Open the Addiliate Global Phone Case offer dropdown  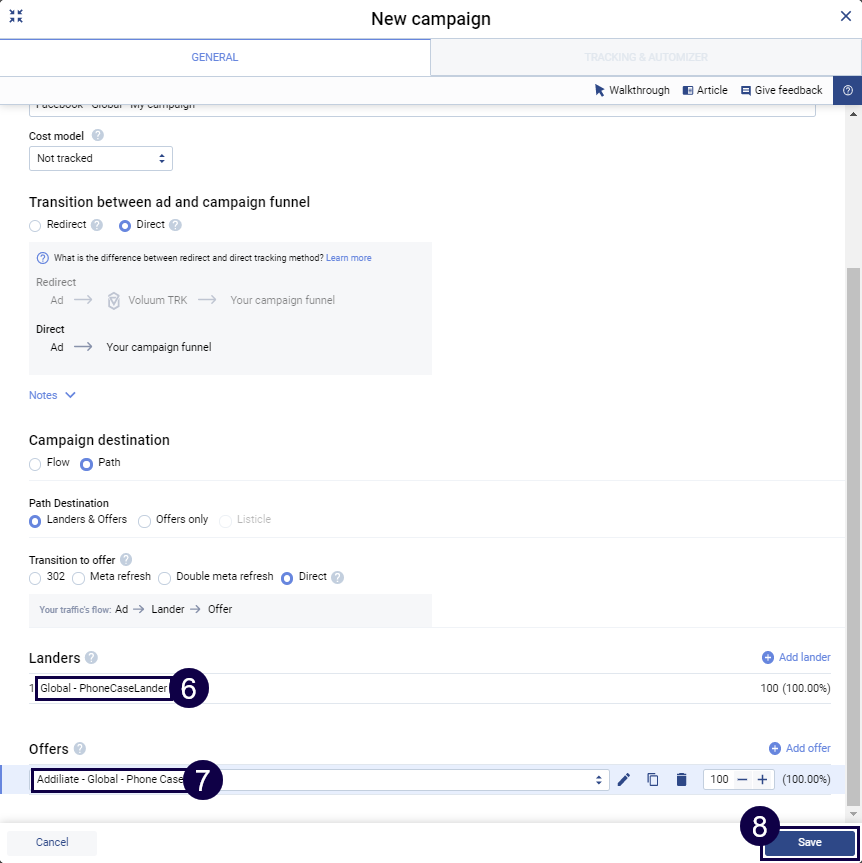320,779
